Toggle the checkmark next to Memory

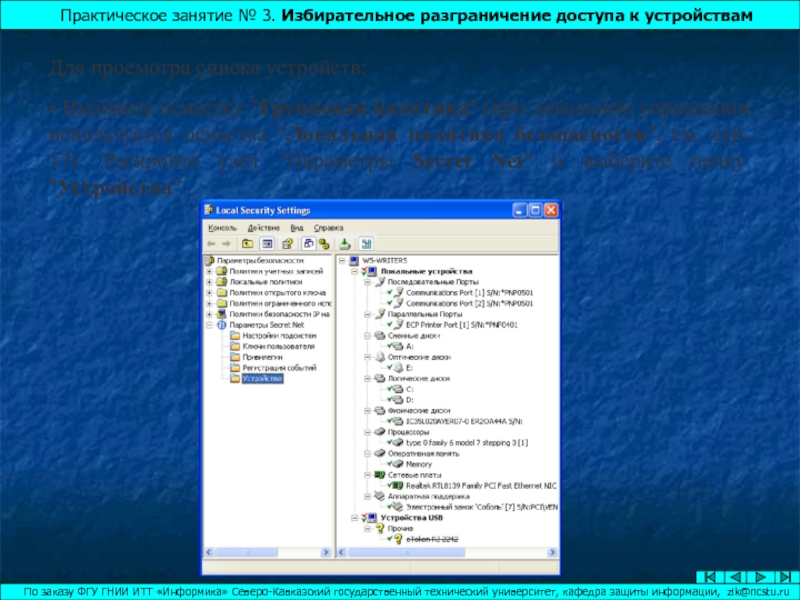point(389,464)
